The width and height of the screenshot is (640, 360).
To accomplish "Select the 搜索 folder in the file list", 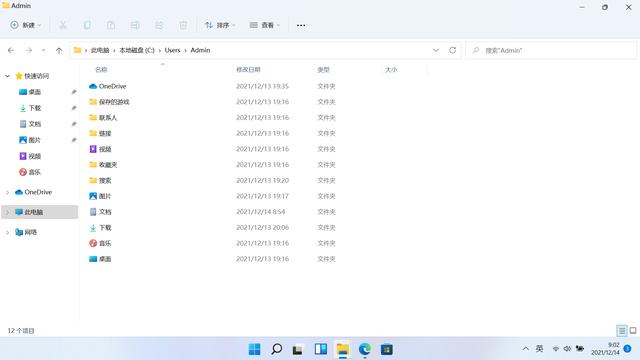I will click(x=105, y=180).
